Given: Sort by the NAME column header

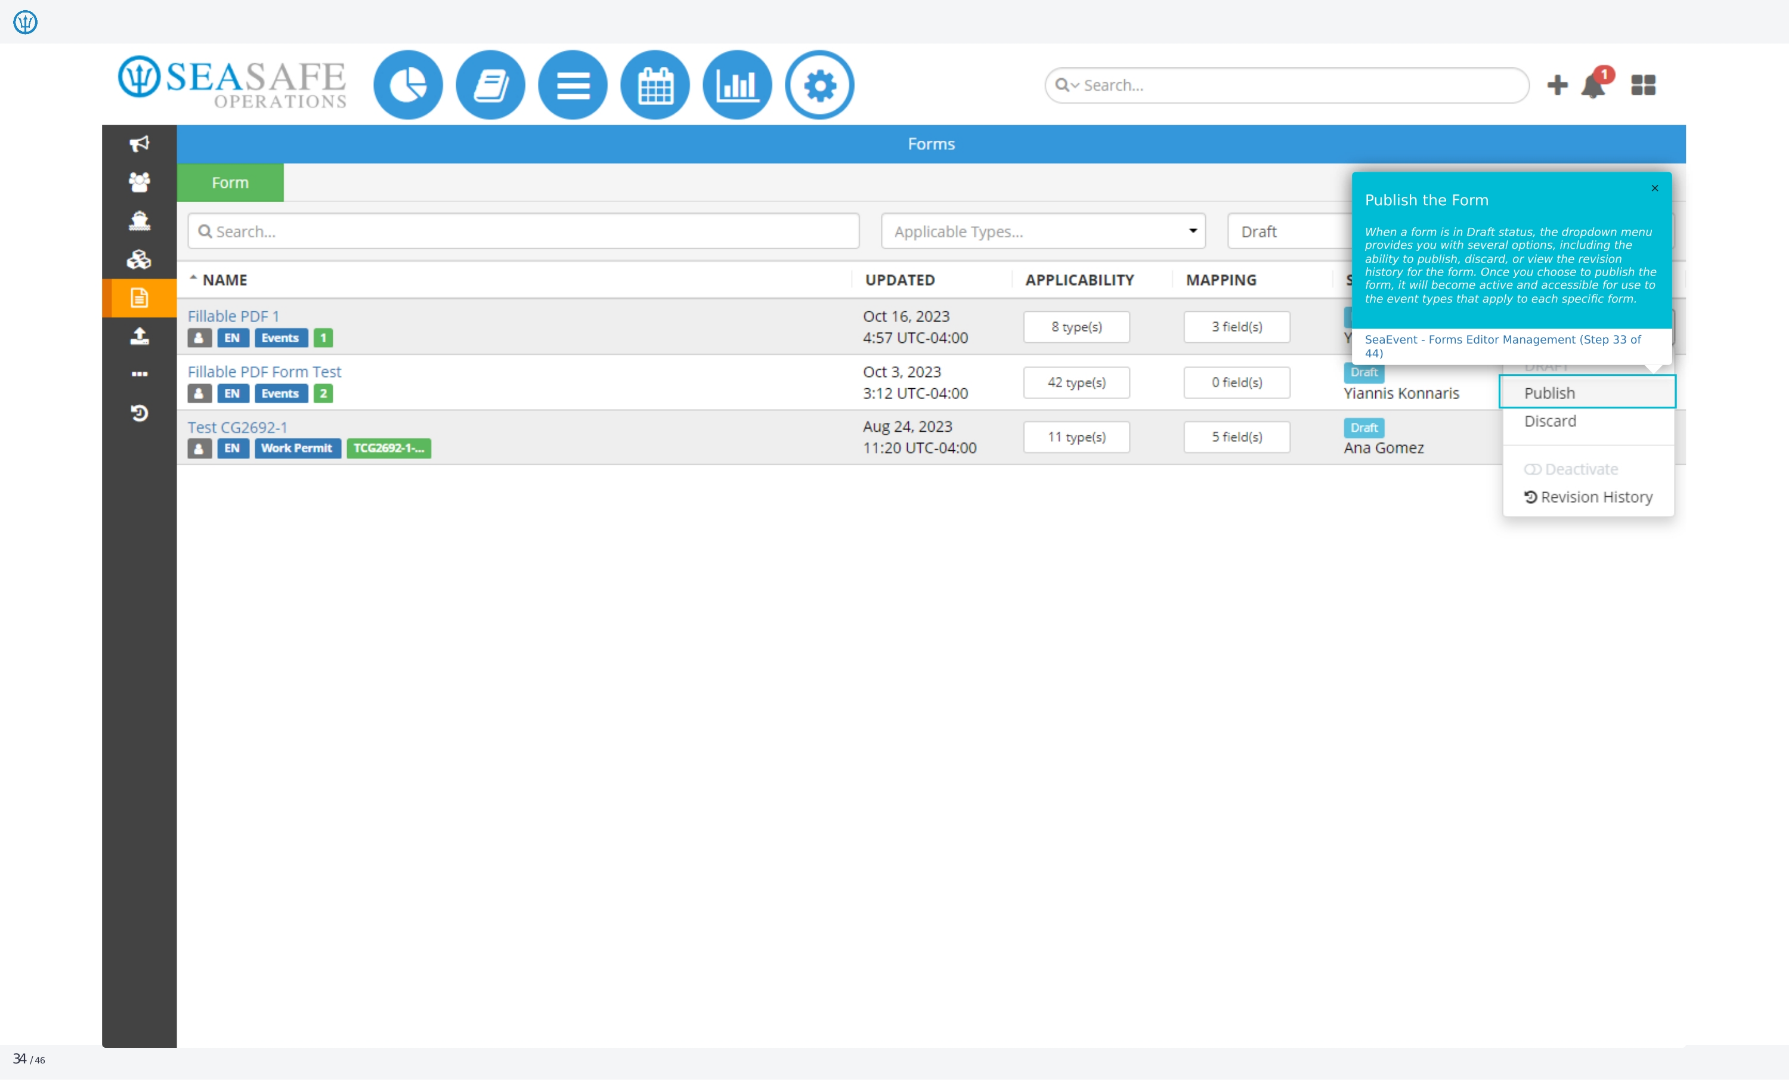Looking at the screenshot, I should [x=225, y=280].
